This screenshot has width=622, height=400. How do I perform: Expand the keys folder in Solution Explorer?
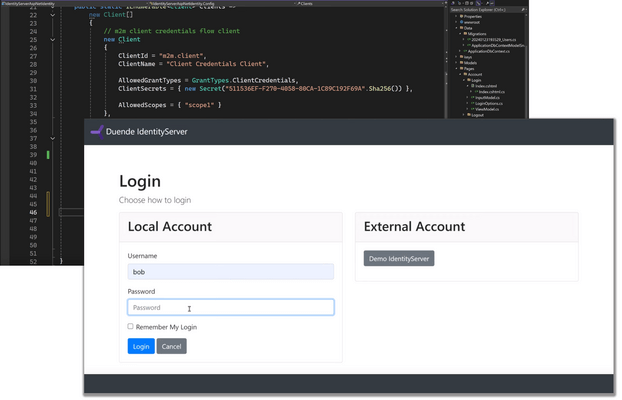pyautogui.click(x=457, y=57)
